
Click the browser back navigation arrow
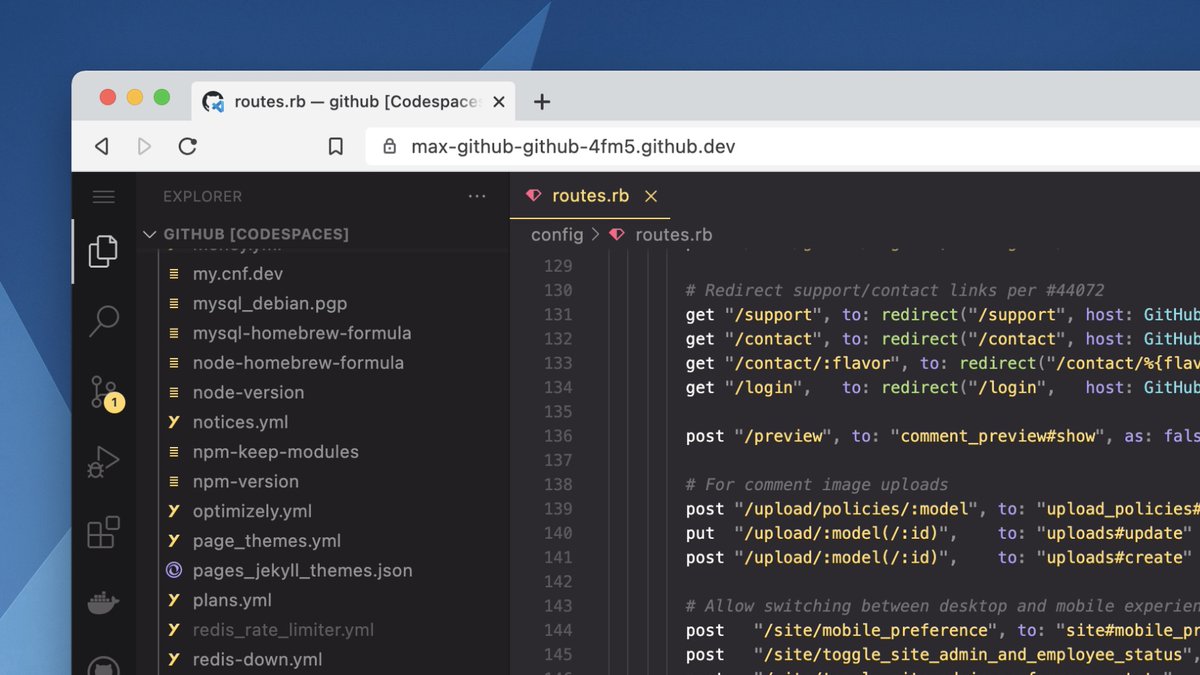(101, 145)
